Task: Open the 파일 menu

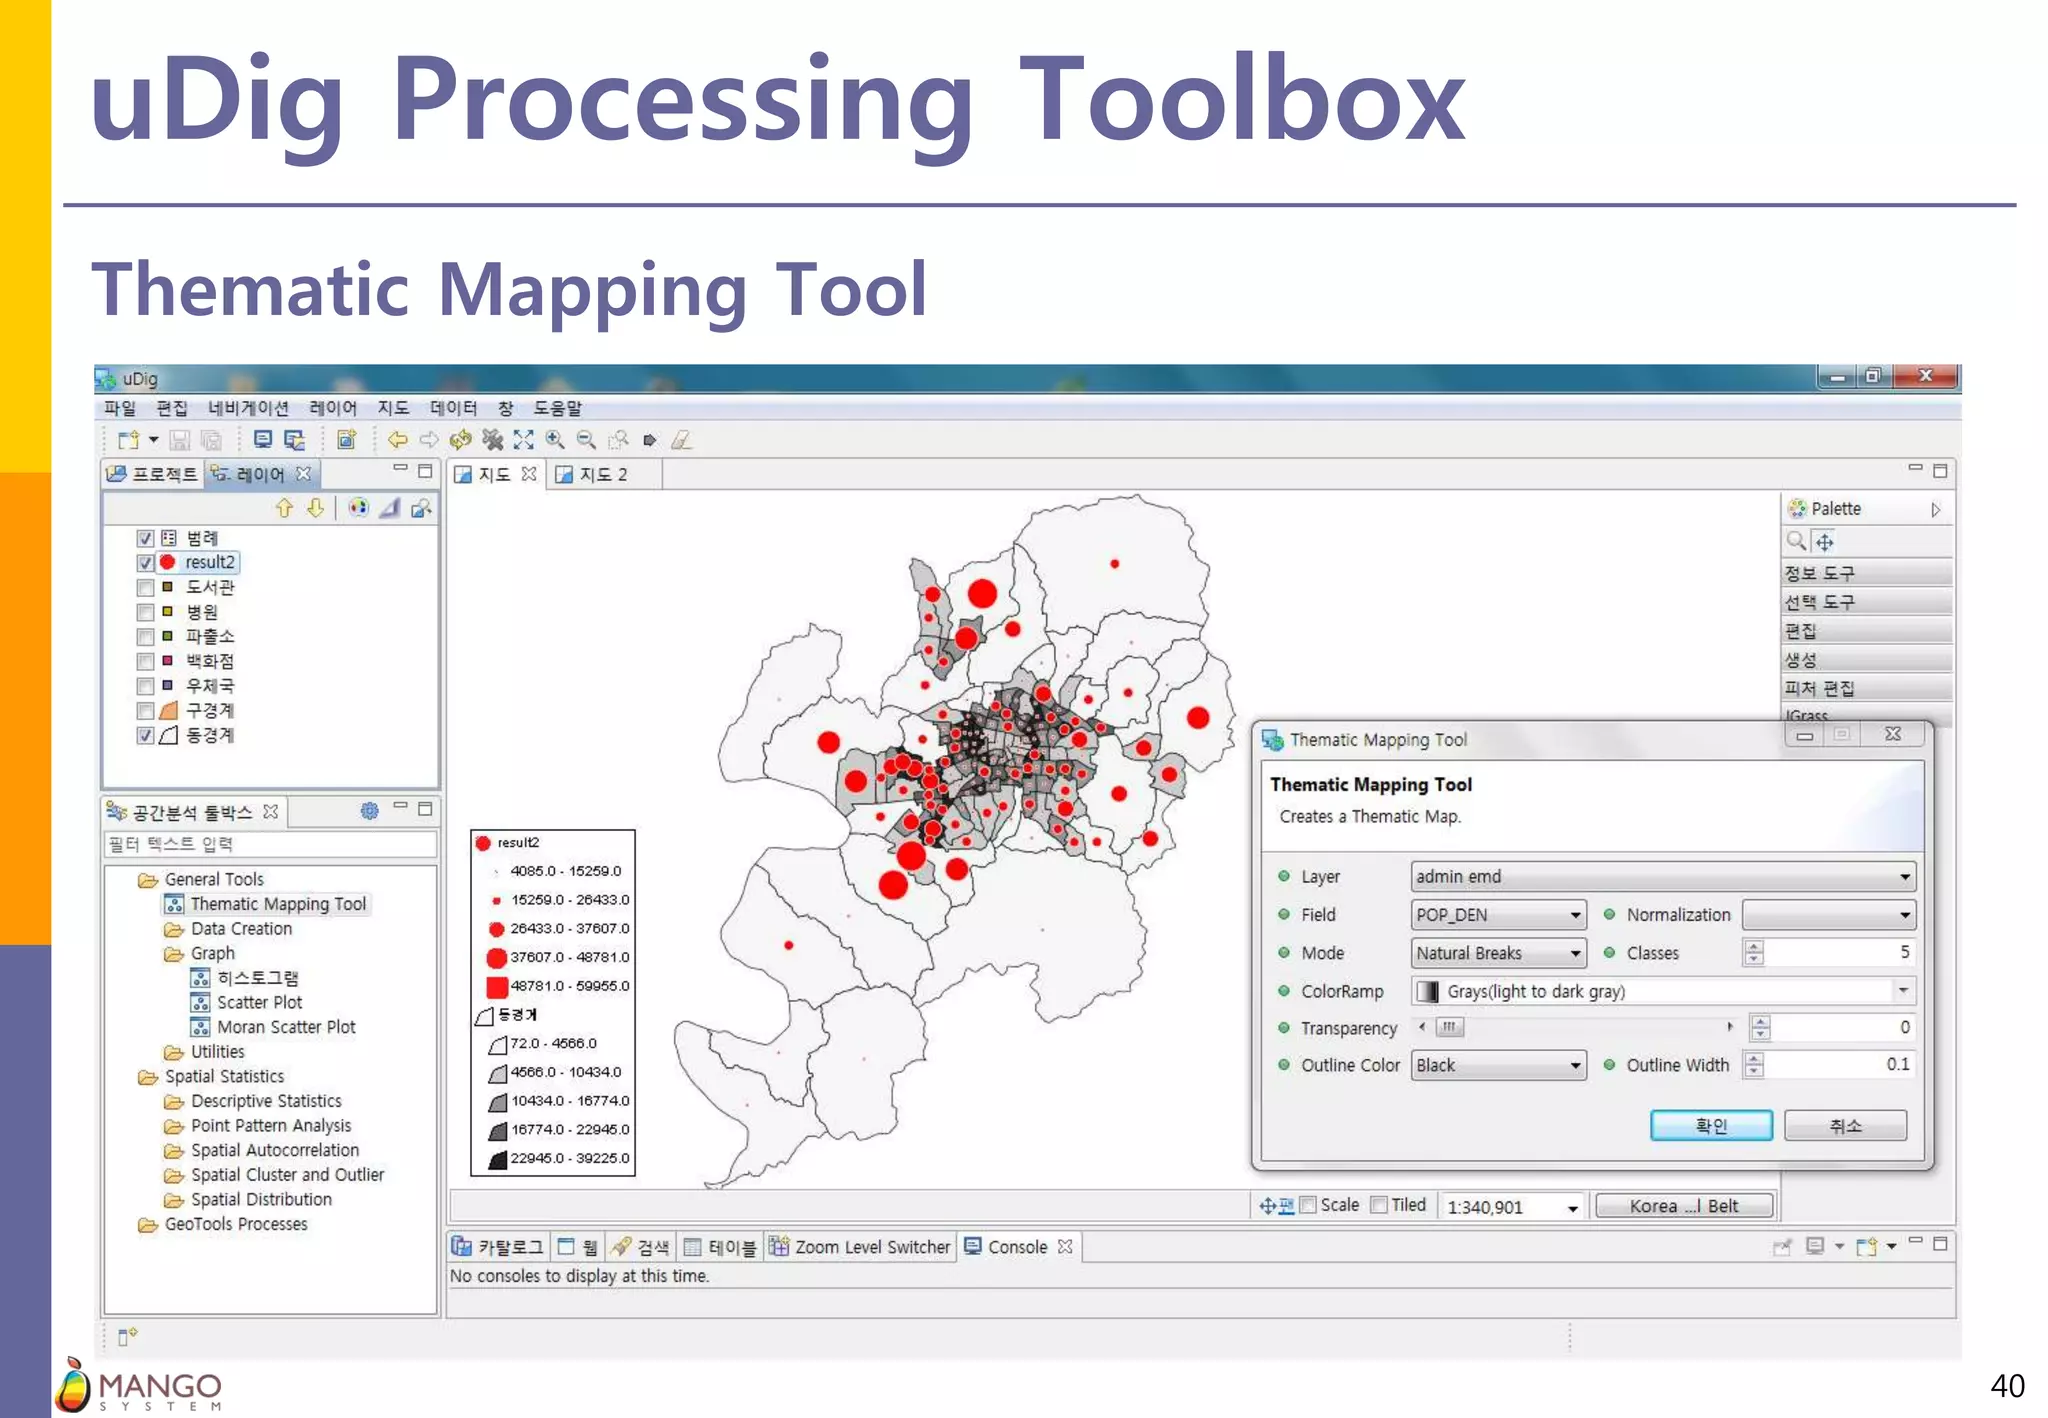Action: [x=120, y=408]
